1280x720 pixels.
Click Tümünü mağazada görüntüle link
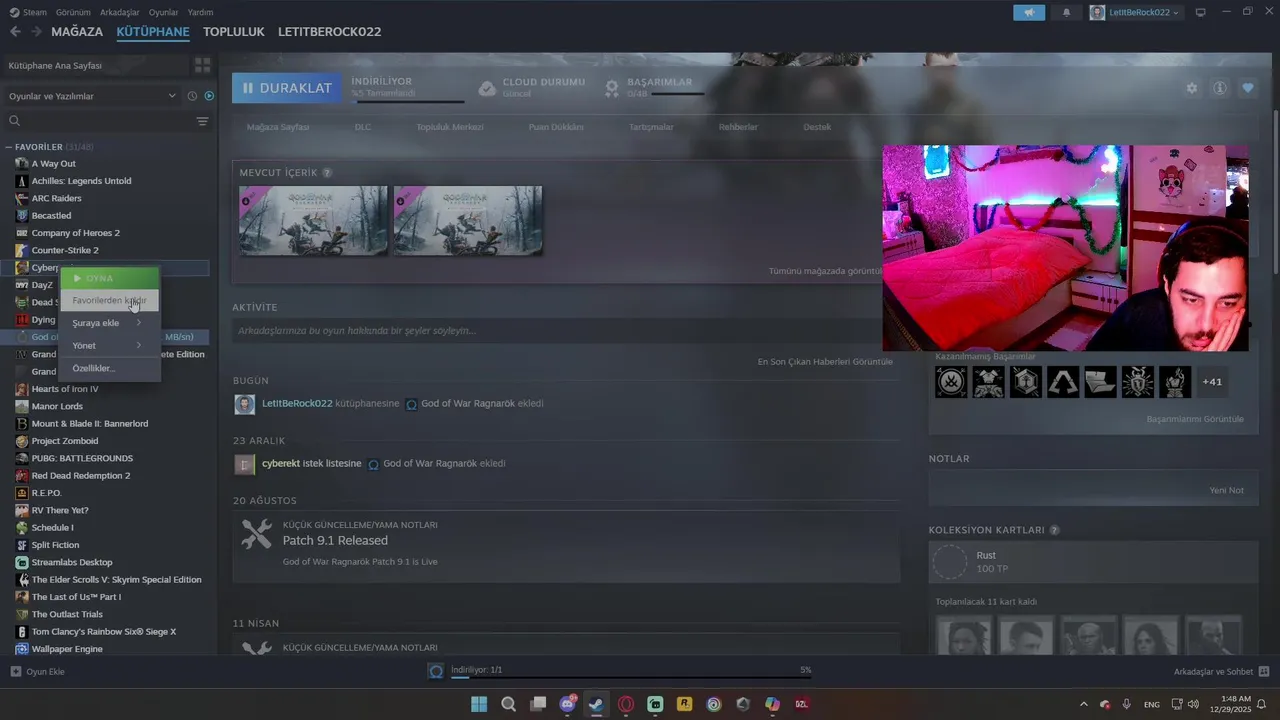825,271
